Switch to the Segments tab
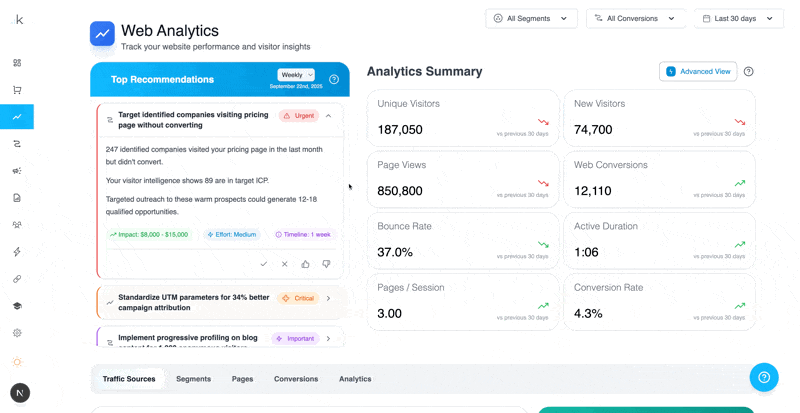The height and width of the screenshot is (413, 800). pos(193,379)
